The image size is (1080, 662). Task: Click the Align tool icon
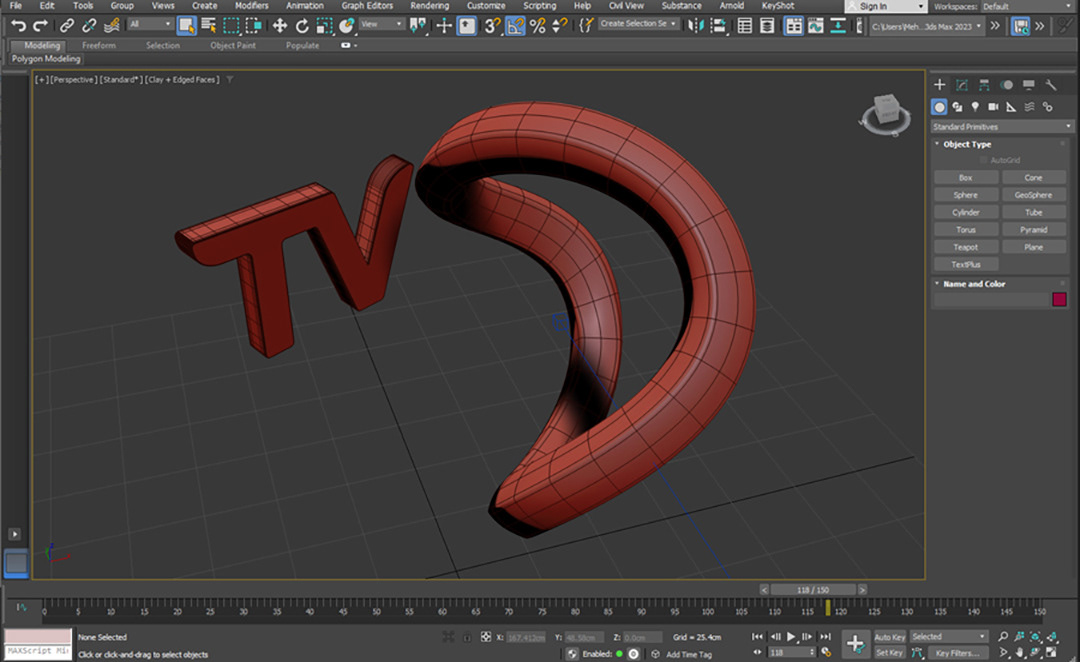point(718,26)
